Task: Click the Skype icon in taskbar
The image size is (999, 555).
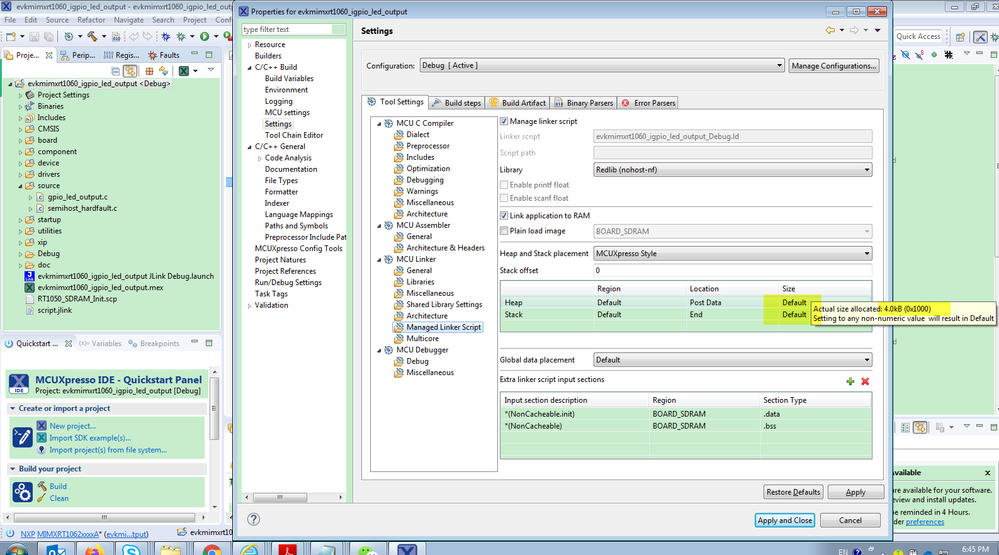Action: pos(131,549)
